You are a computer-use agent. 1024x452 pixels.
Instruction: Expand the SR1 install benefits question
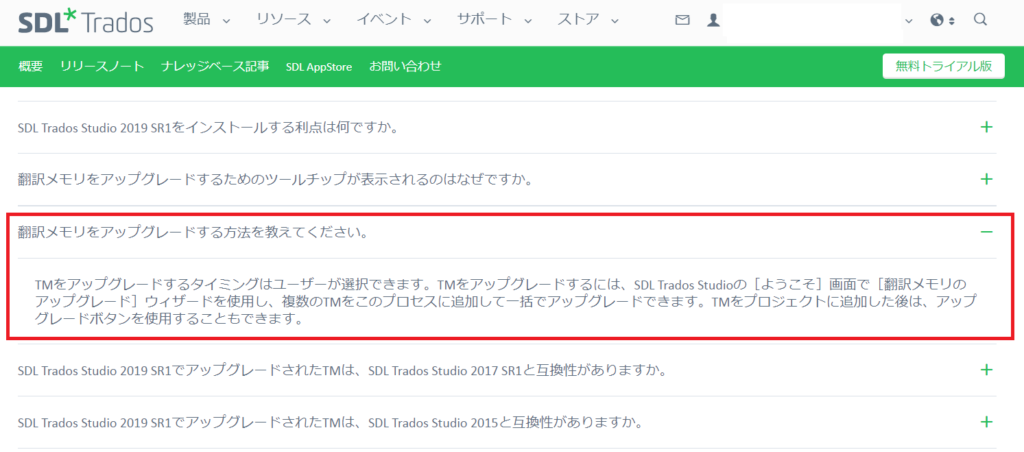986,127
